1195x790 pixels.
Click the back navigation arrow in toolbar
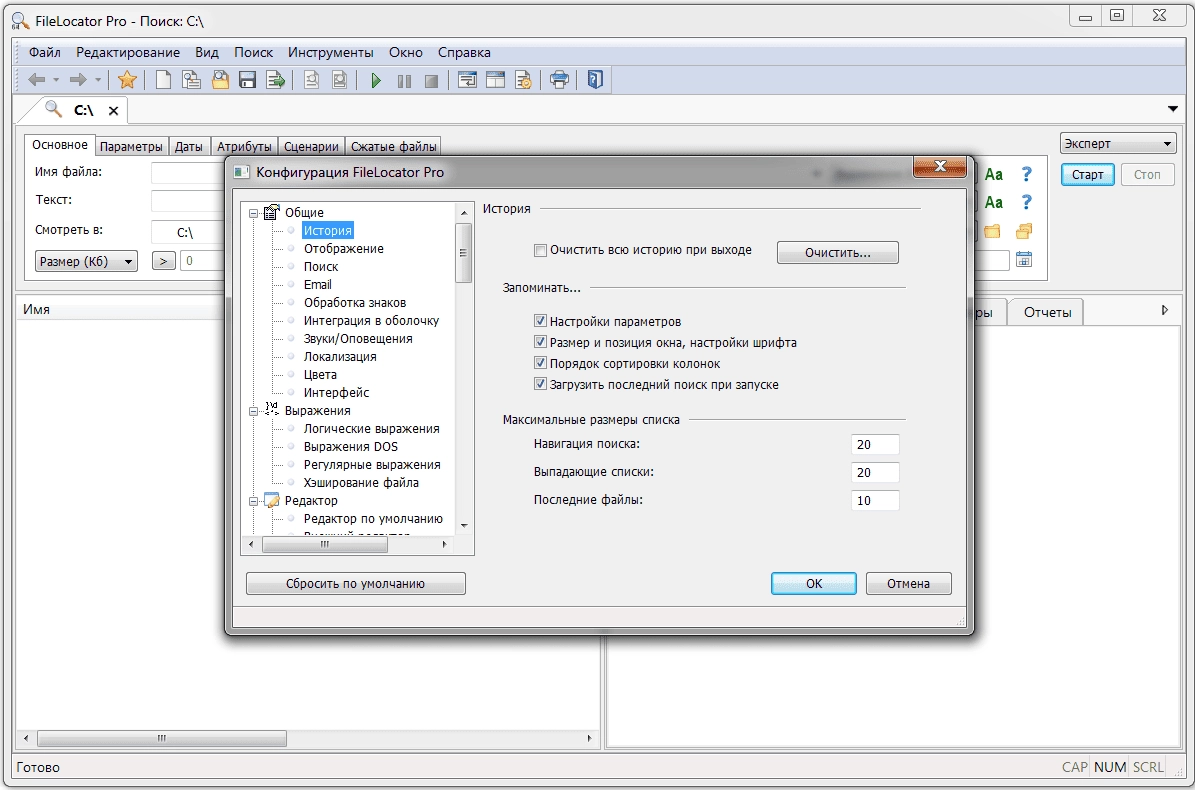tap(36, 79)
